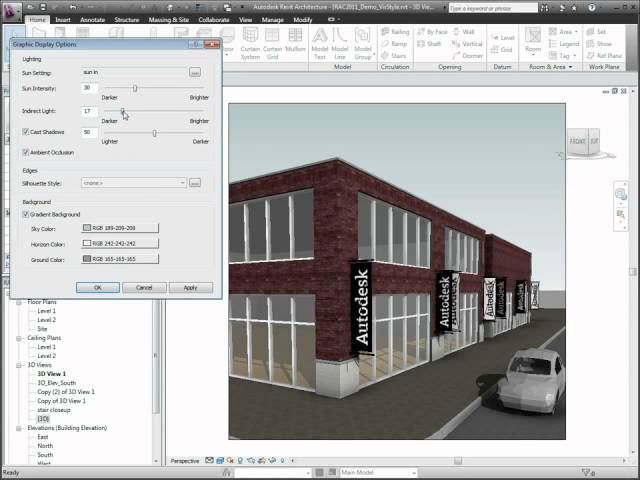This screenshot has width=640, height=480.
Task: Click OK in Graphic Display Options
Action: [x=98, y=287]
